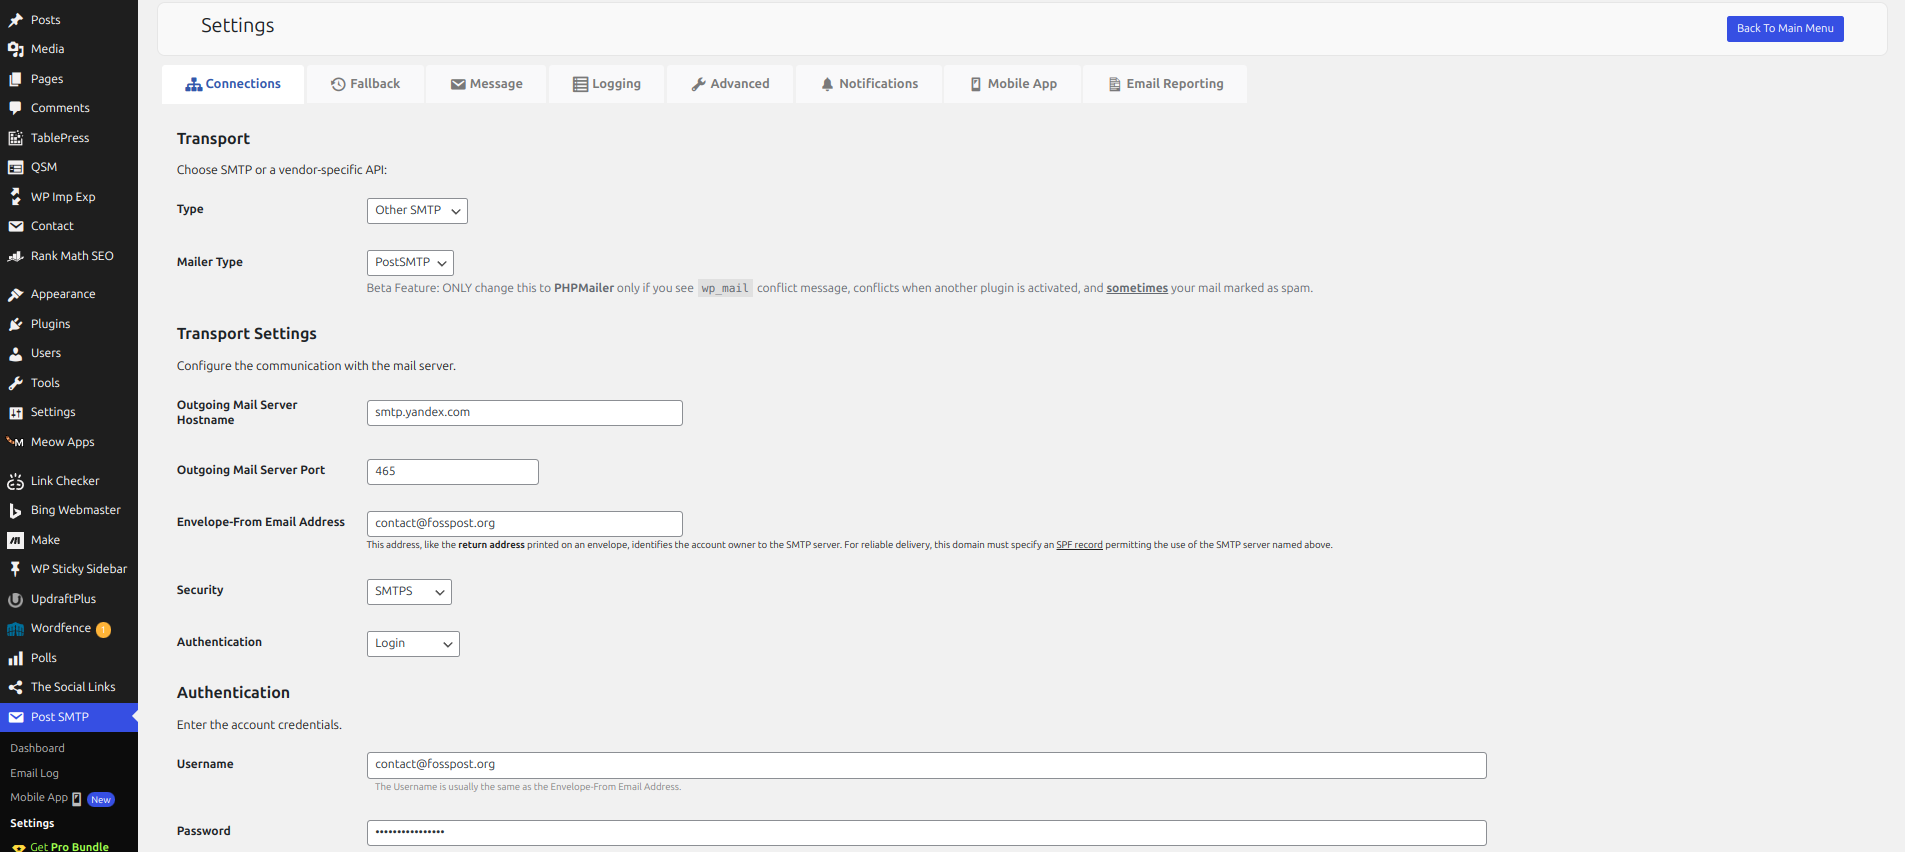Click the Social Links share icon
The height and width of the screenshot is (852, 1905).
pos(16,687)
